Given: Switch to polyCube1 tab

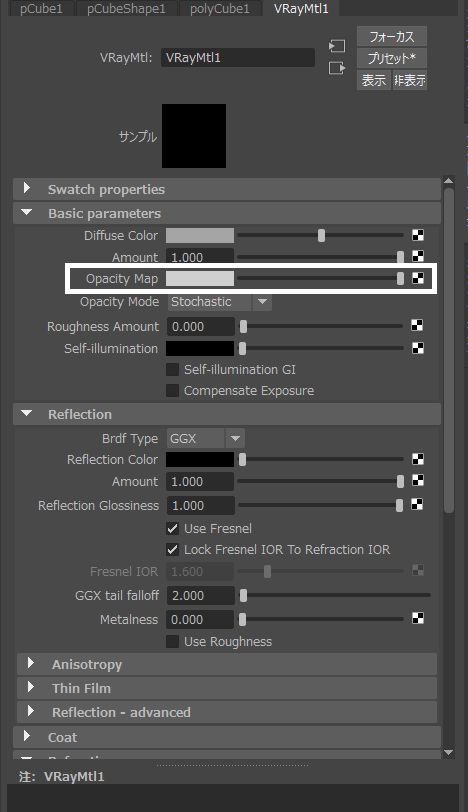Looking at the screenshot, I should (x=220, y=8).
